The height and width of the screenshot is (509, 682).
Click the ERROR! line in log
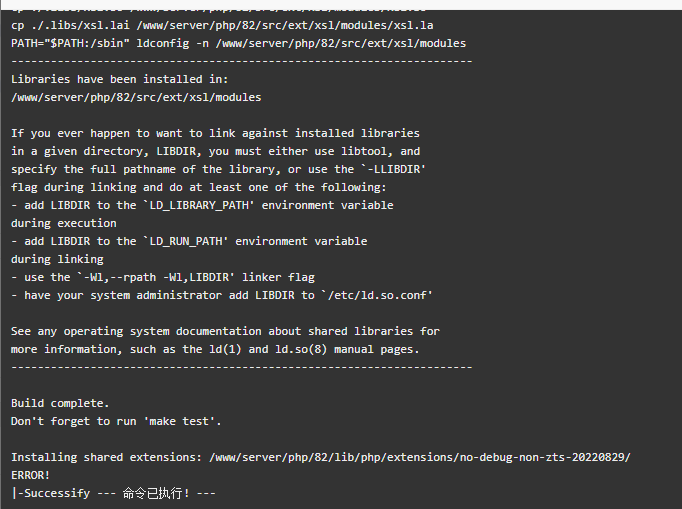pos(30,475)
